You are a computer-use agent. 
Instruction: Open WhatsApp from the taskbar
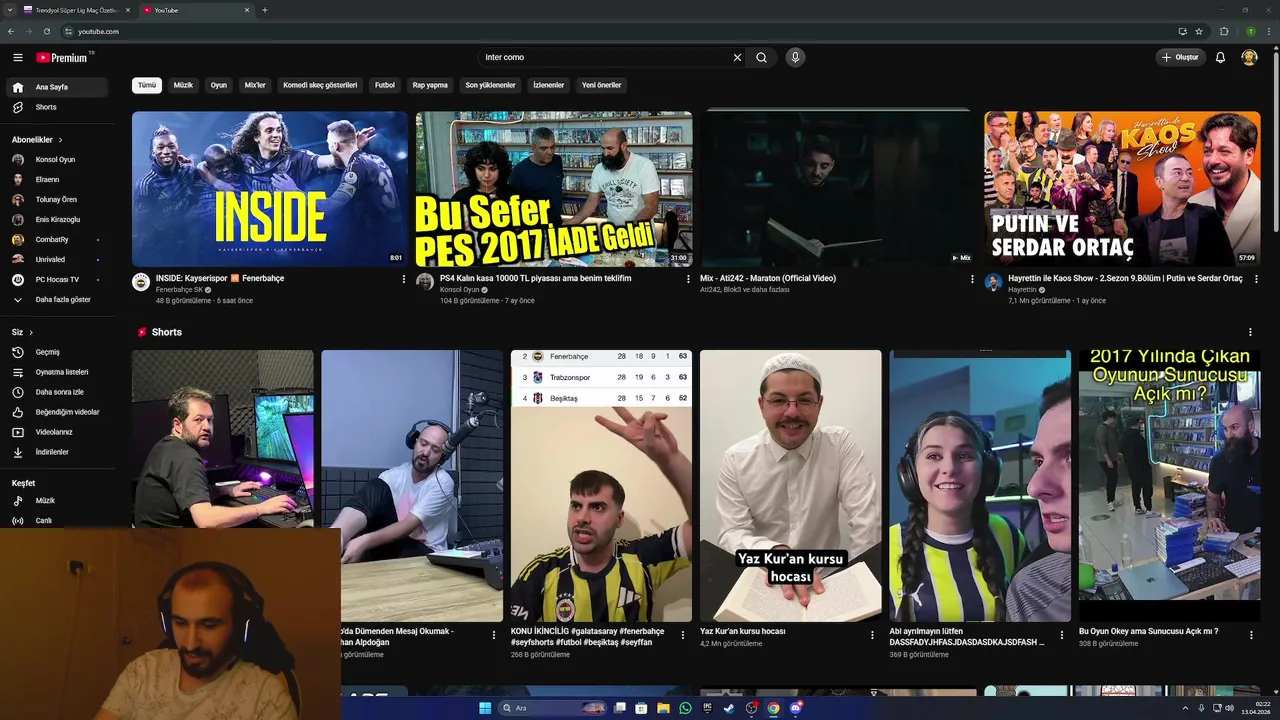[x=685, y=708]
